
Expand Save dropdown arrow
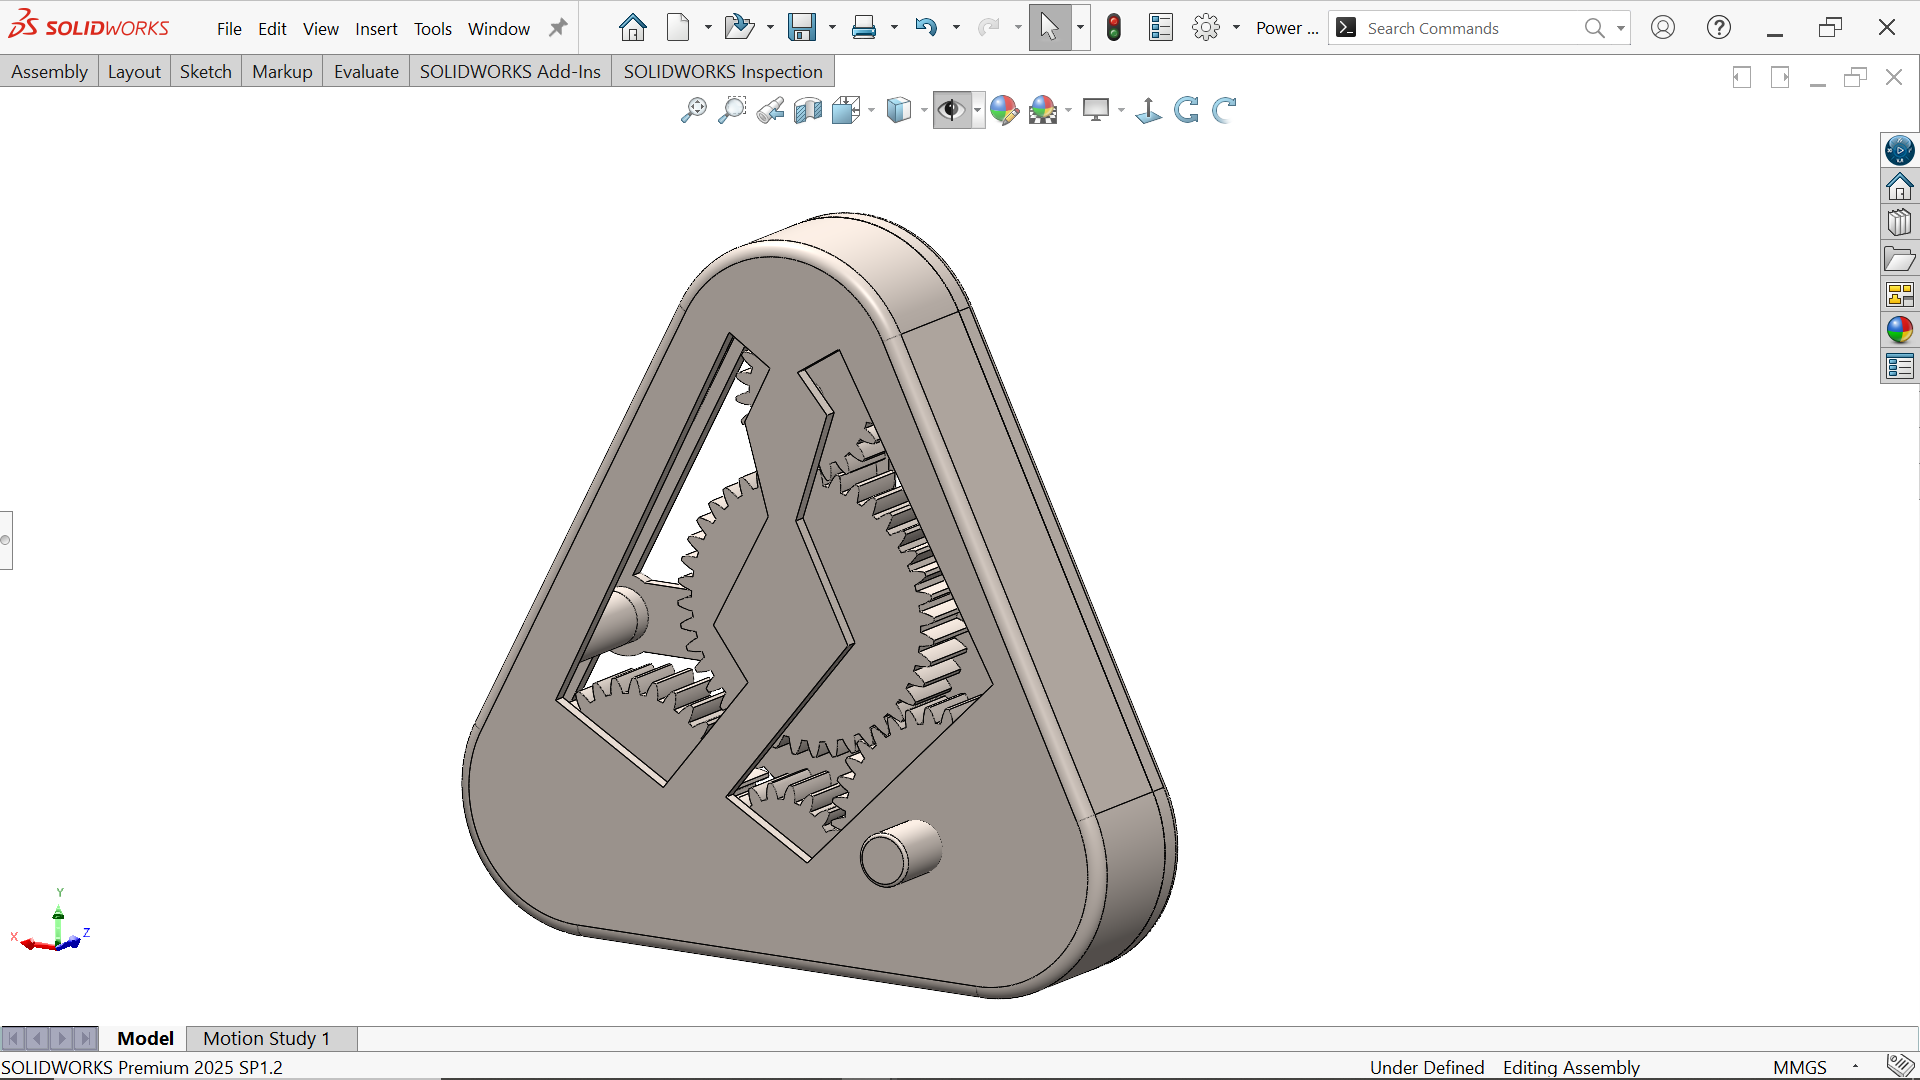coord(832,28)
